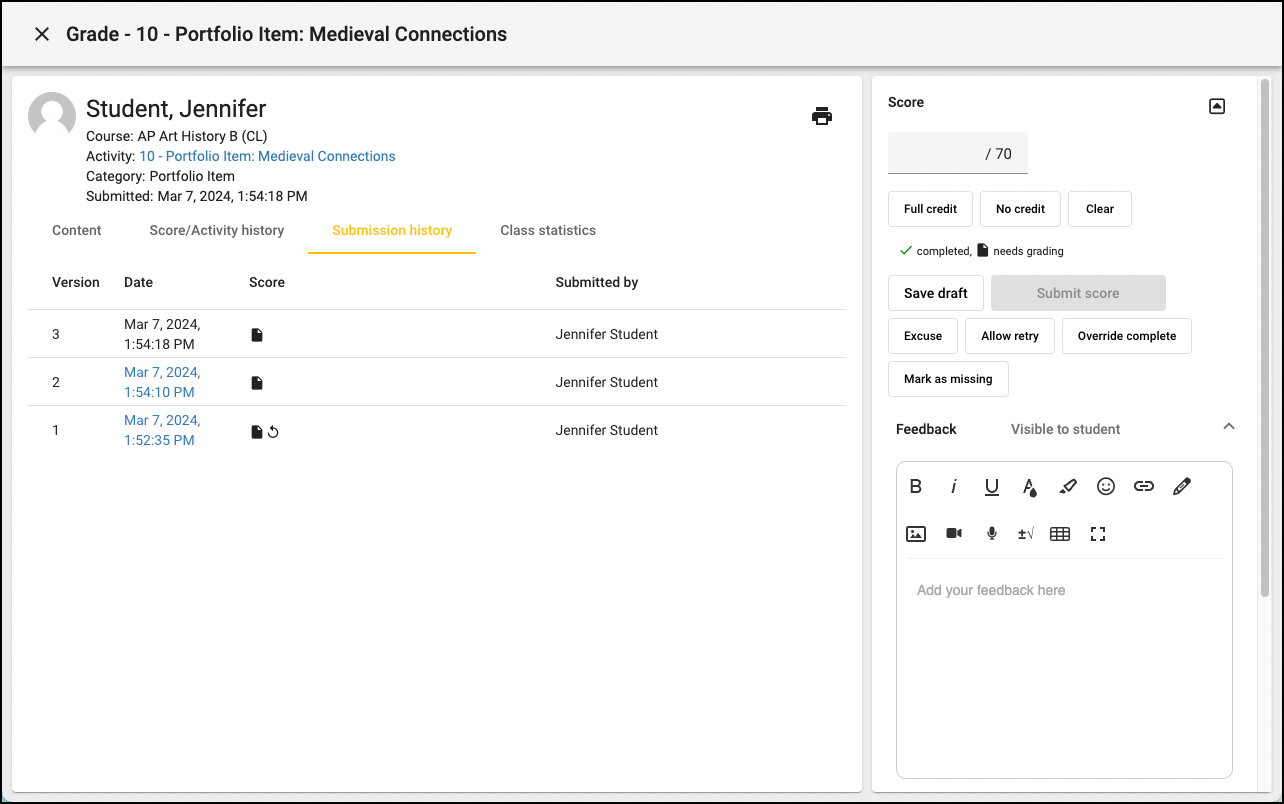The image size is (1284, 804).
Task: Grant Full credit for the submission
Action: 930,208
